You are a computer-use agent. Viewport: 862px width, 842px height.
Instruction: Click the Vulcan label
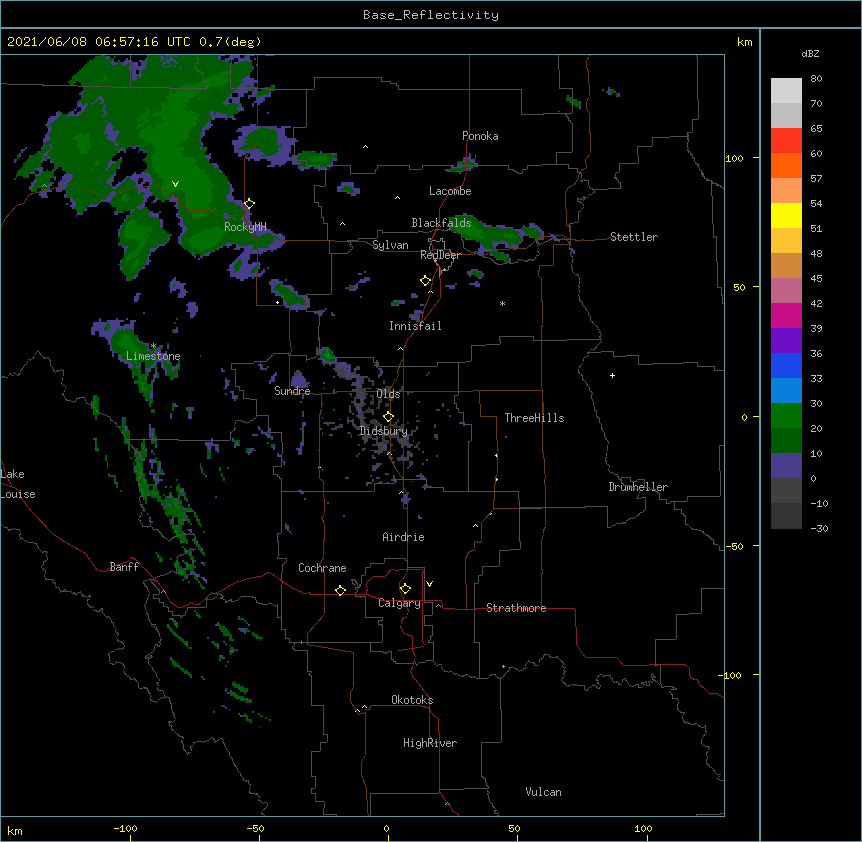tap(543, 792)
